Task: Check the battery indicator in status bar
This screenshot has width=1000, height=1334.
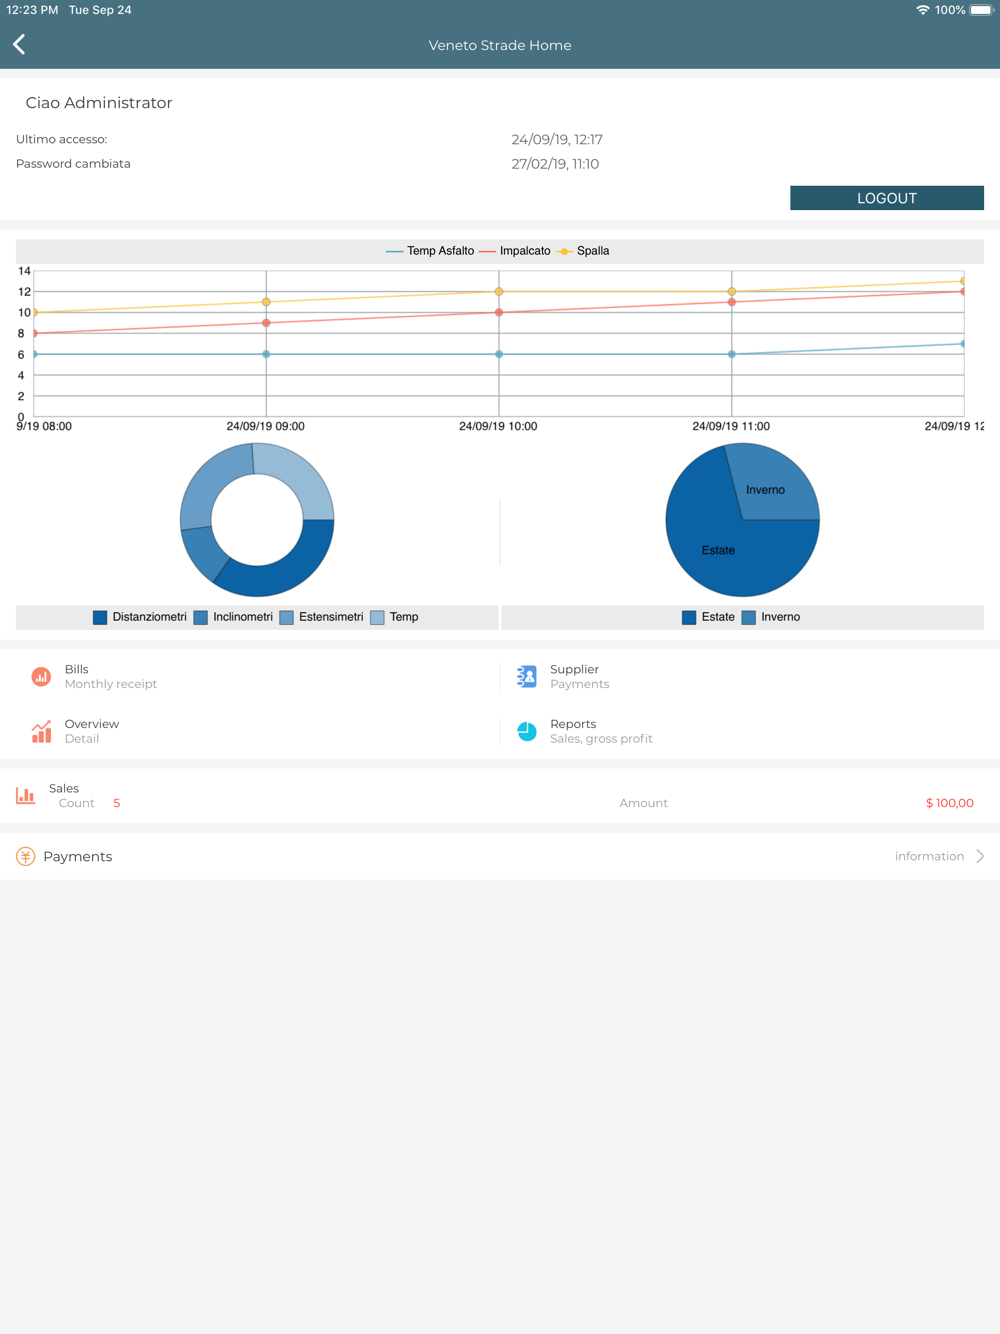Action: [981, 10]
